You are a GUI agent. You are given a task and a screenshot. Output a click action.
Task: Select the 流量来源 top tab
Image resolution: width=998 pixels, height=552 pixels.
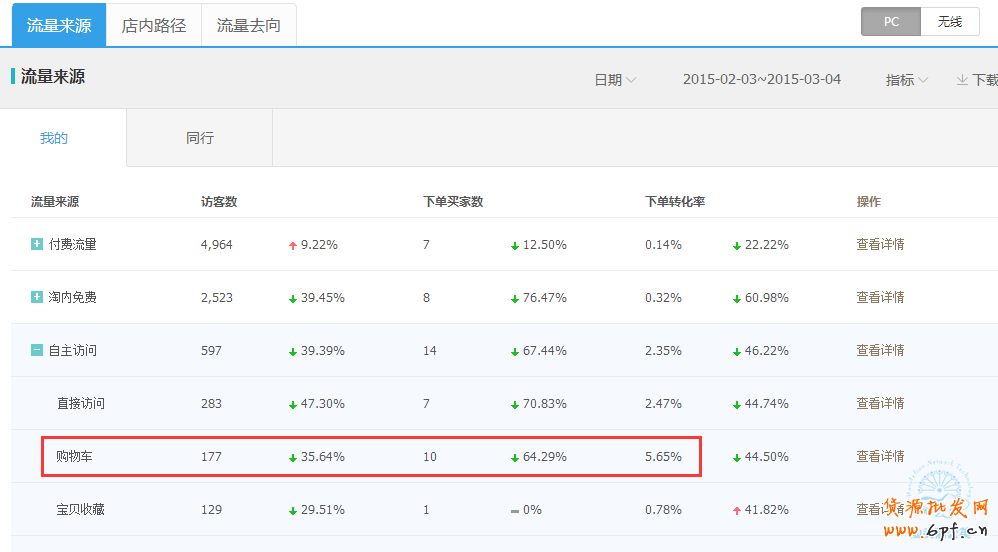(59, 25)
